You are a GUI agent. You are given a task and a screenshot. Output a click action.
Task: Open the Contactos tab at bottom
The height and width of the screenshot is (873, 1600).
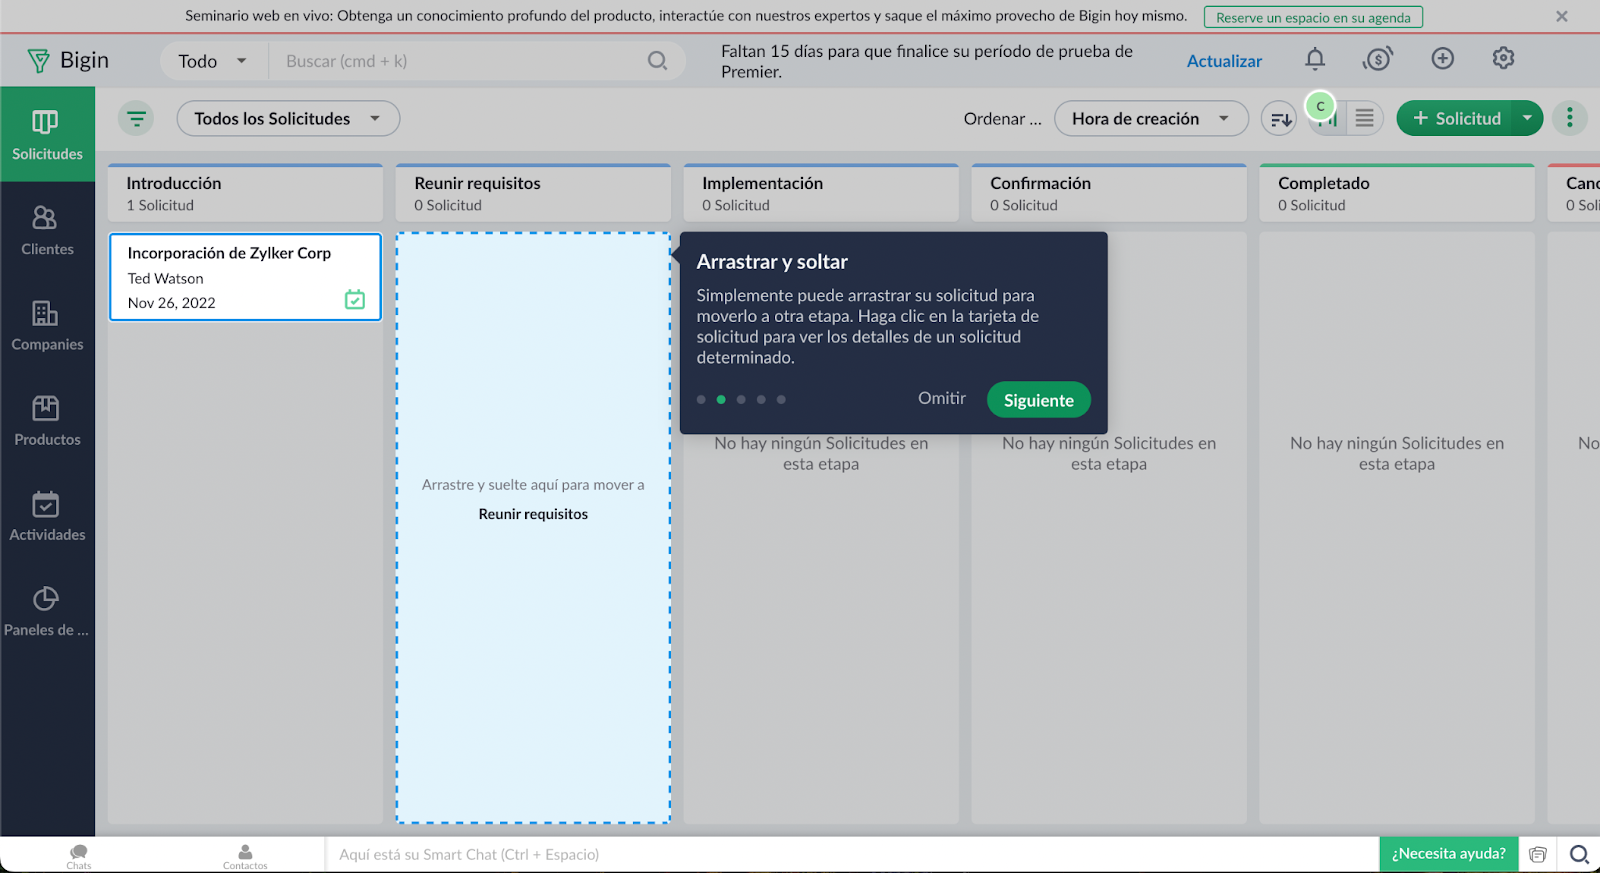245,855
